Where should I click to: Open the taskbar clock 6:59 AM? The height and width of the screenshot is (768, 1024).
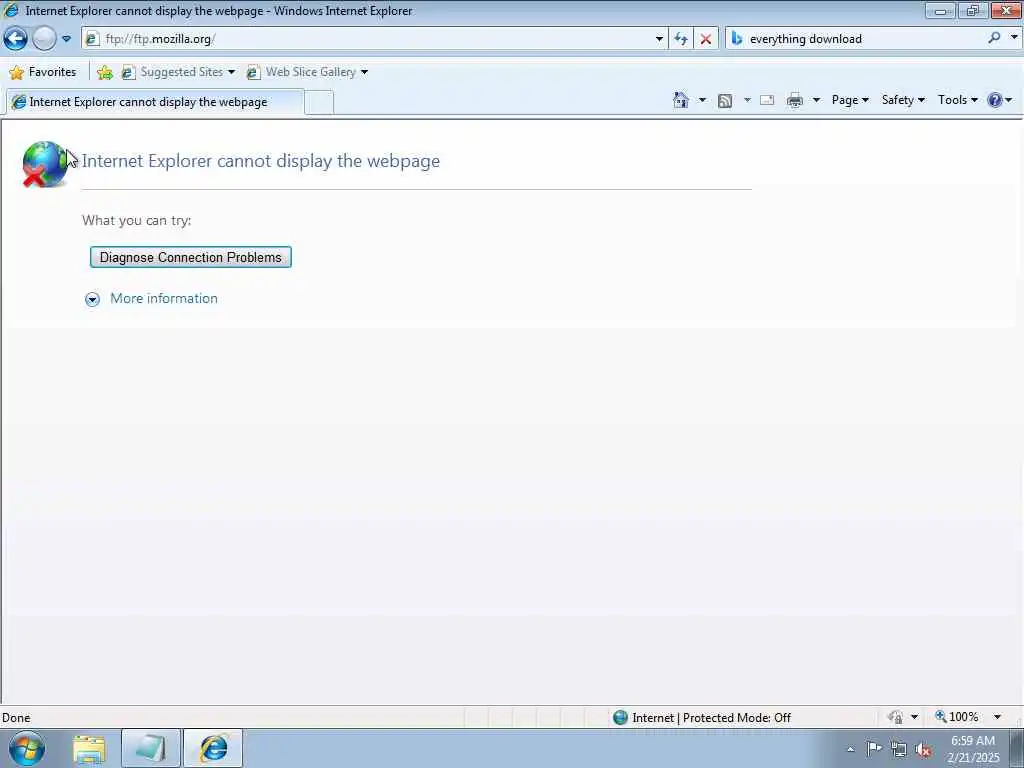point(973,750)
